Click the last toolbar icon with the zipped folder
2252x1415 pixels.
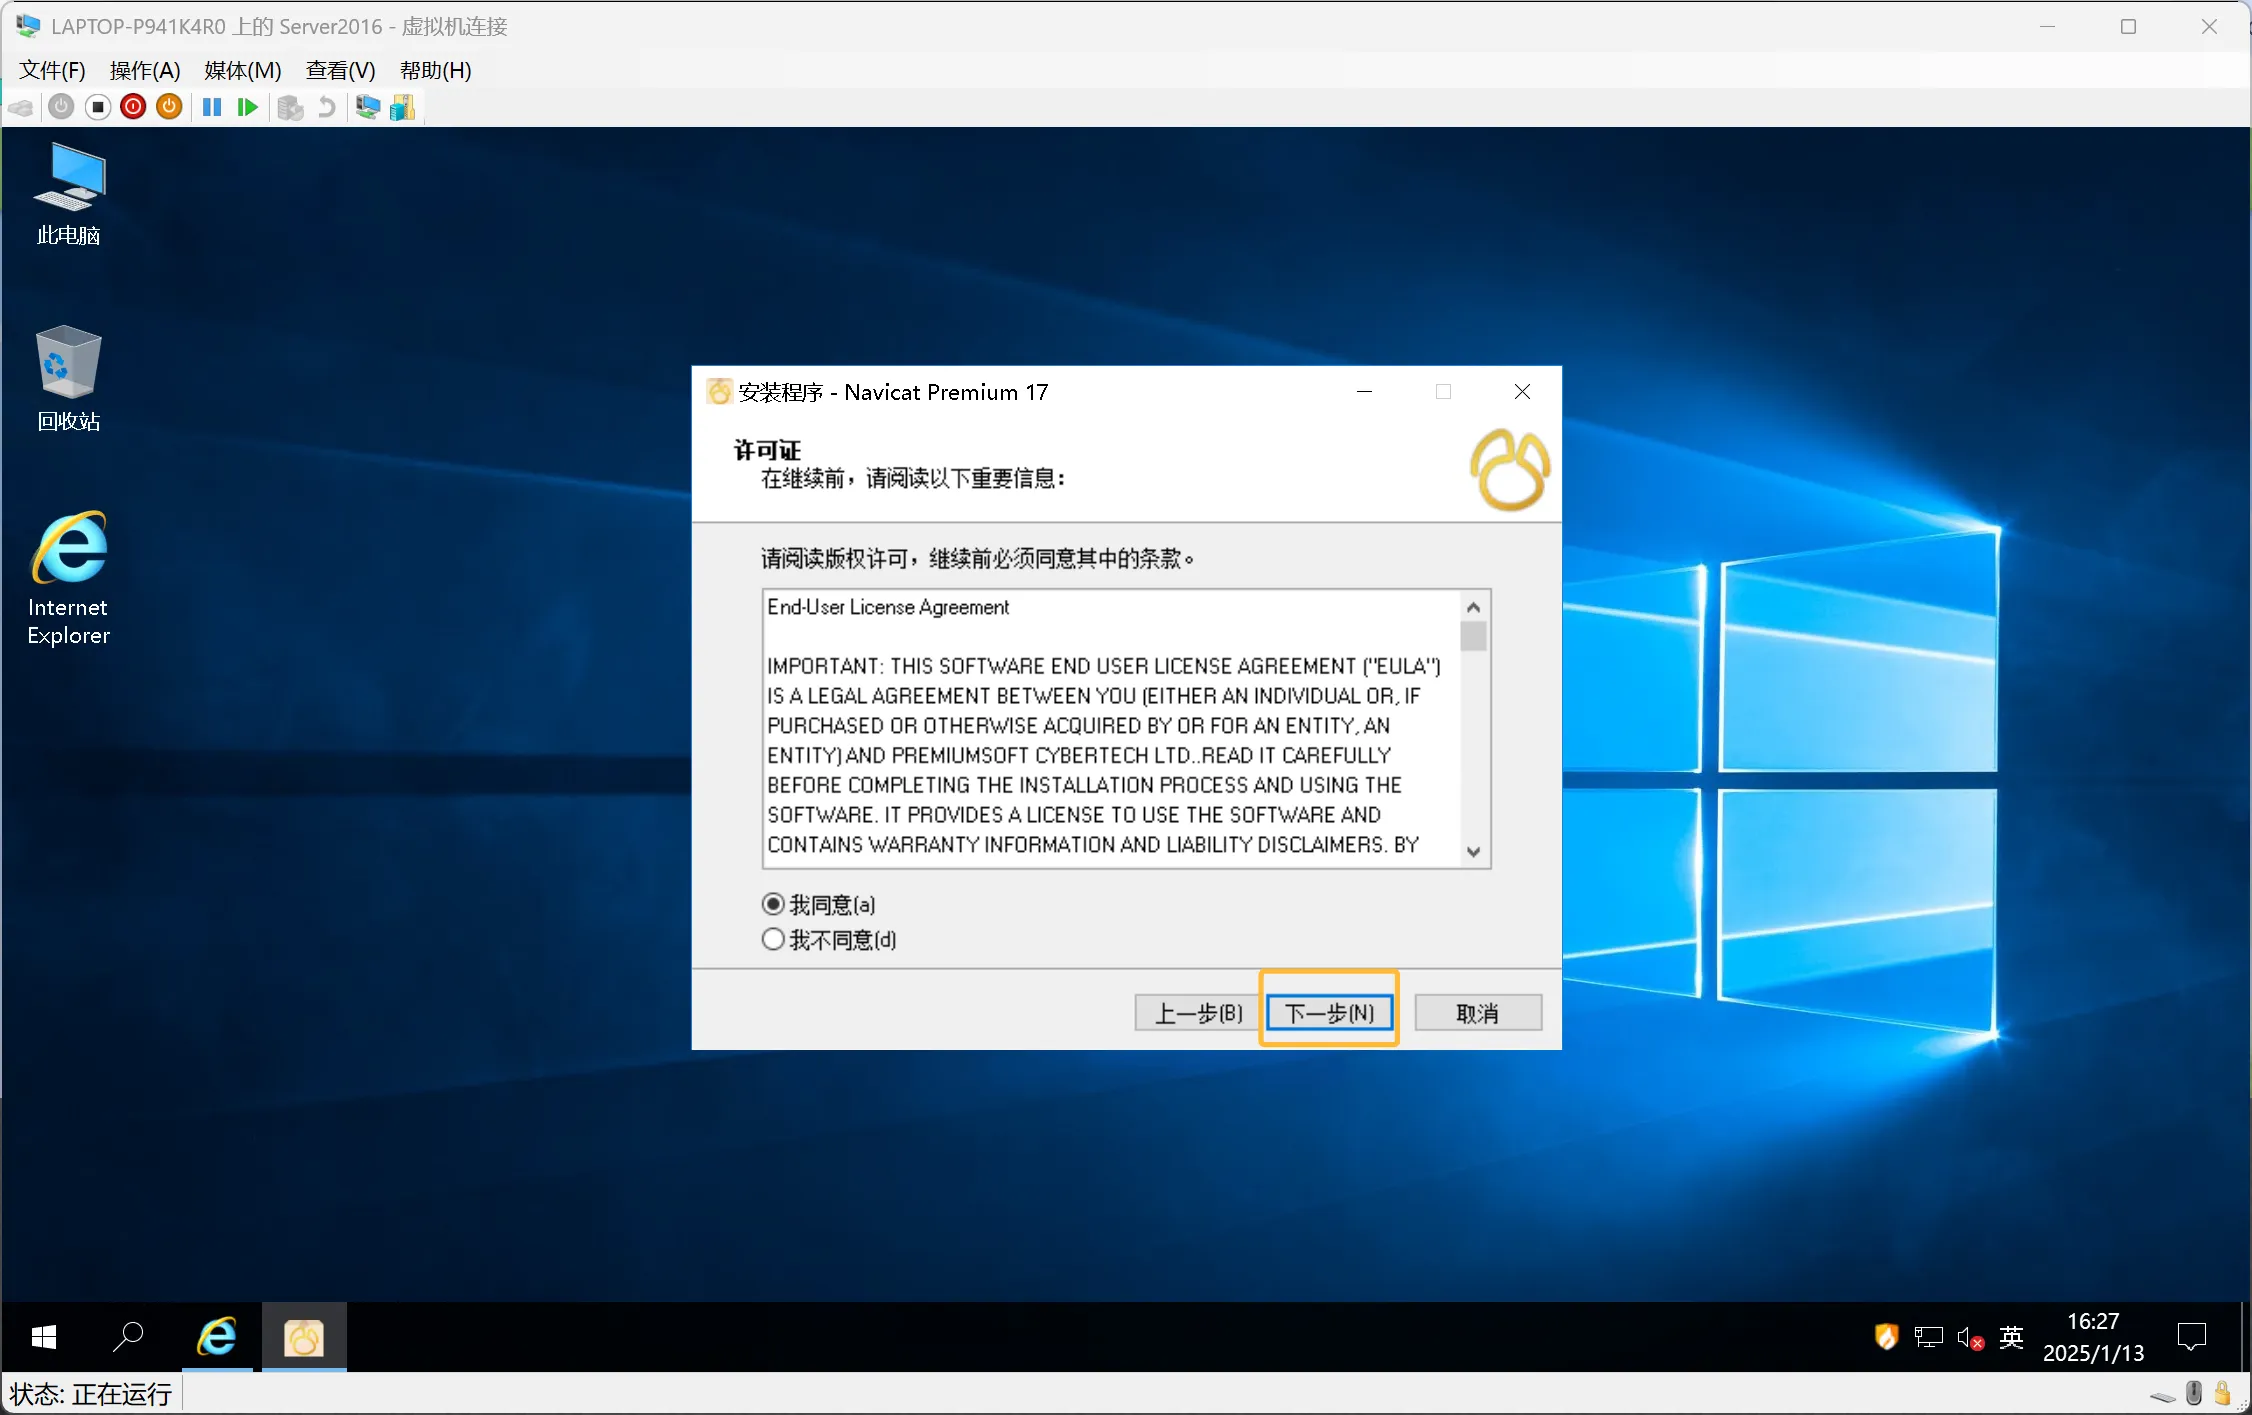(402, 107)
